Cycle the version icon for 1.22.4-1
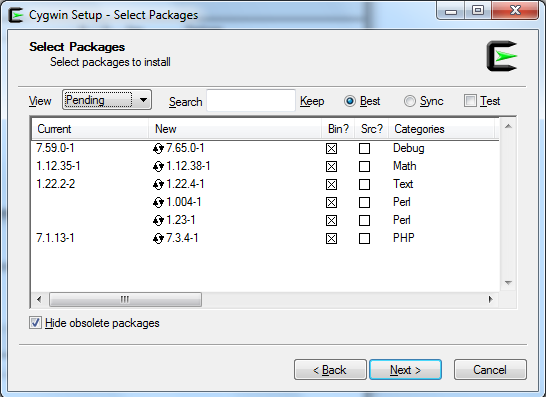The width and height of the screenshot is (546, 397). coord(158,185)
